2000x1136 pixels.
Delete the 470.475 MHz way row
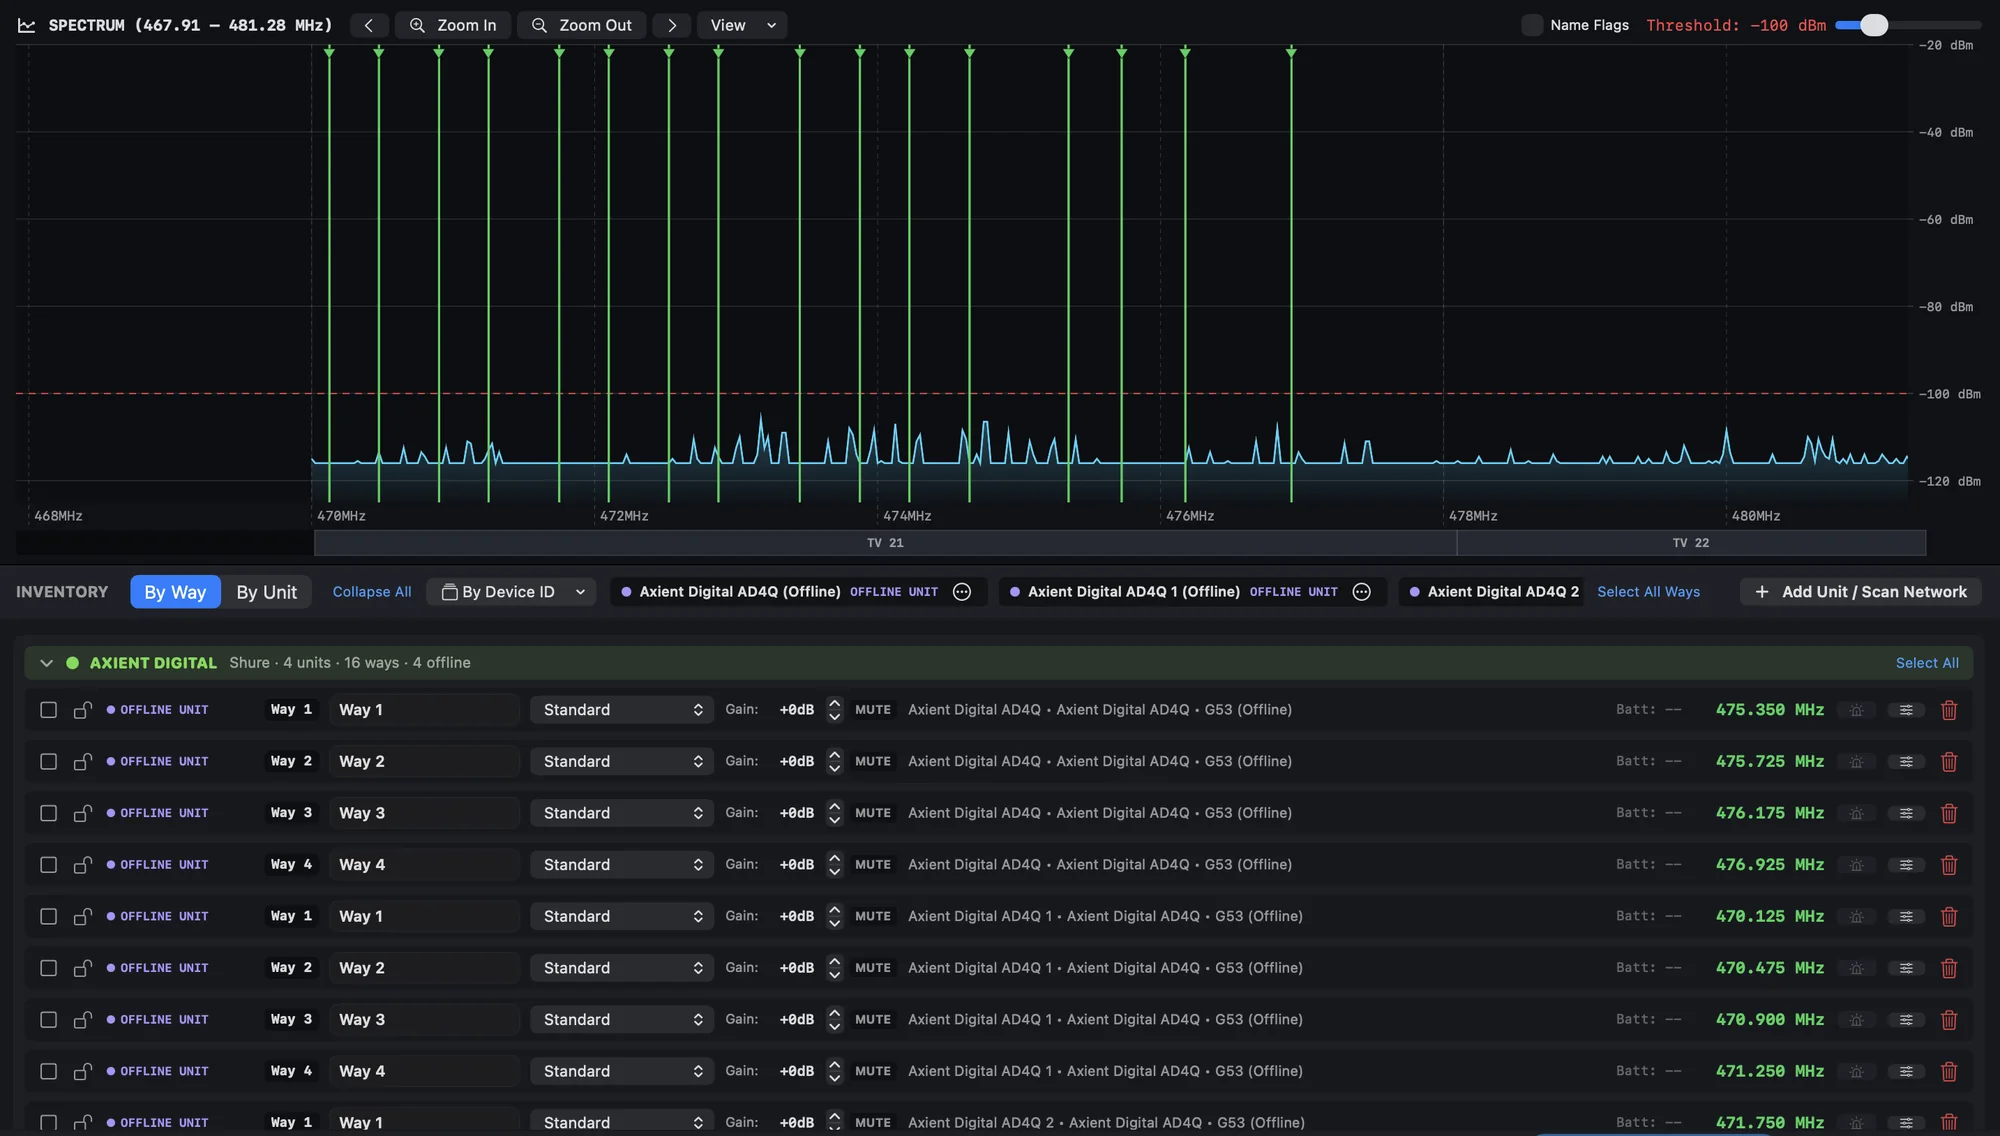tap(1949, 968)
